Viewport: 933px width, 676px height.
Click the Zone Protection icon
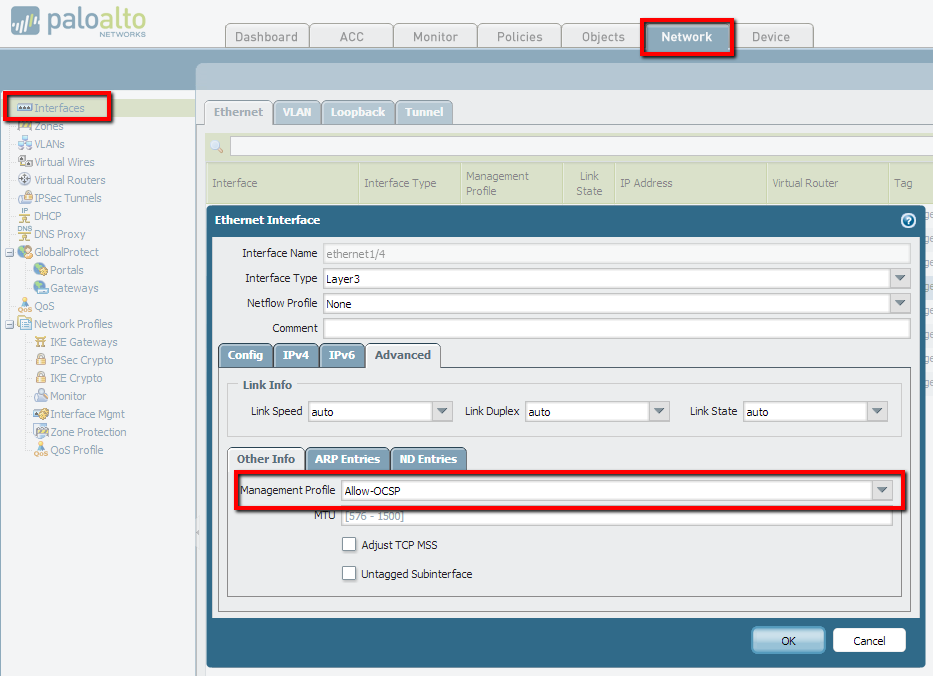coord(40,431)
